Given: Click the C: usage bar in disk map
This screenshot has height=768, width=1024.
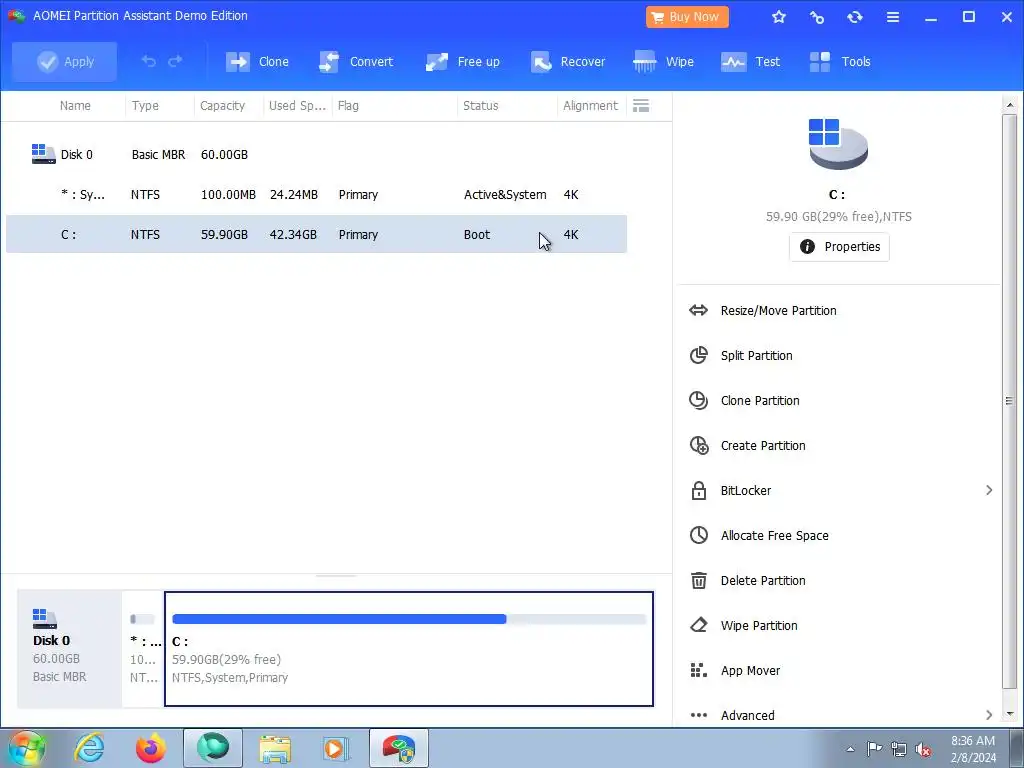Looking at the screenshot, I should point(409,619).
